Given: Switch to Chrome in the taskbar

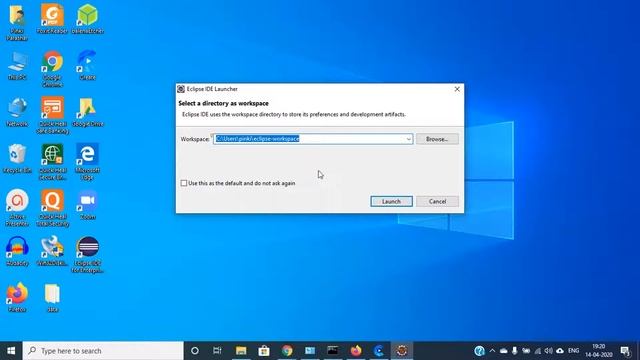Looking at the screenshot, I should point(287,351).
